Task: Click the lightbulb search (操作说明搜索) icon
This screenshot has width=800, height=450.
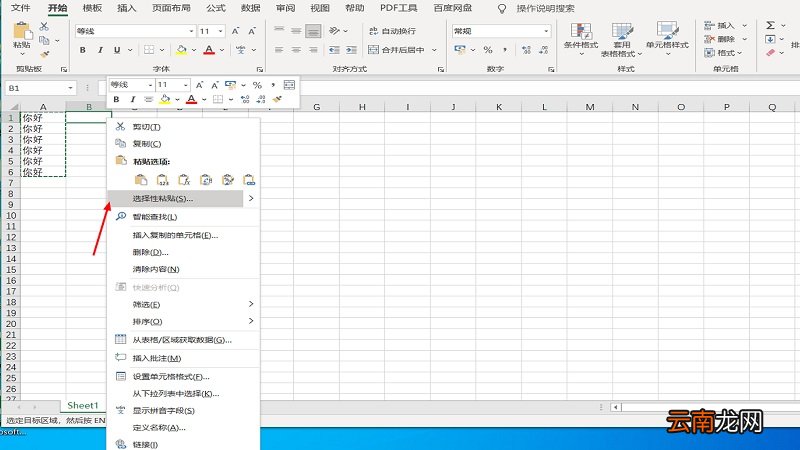Action: pyautogui.click(x=502, y=8)
